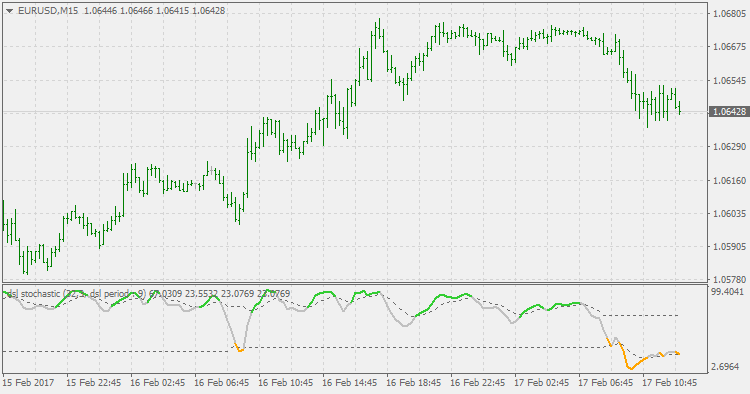The width and height of the screenshot is (750, 394).
Task: Click the 1.06160 price axis label
Action: point(729,180)
